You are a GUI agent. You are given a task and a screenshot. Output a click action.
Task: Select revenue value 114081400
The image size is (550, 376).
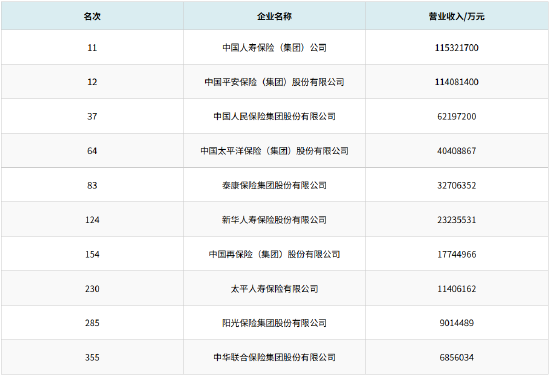457,82
